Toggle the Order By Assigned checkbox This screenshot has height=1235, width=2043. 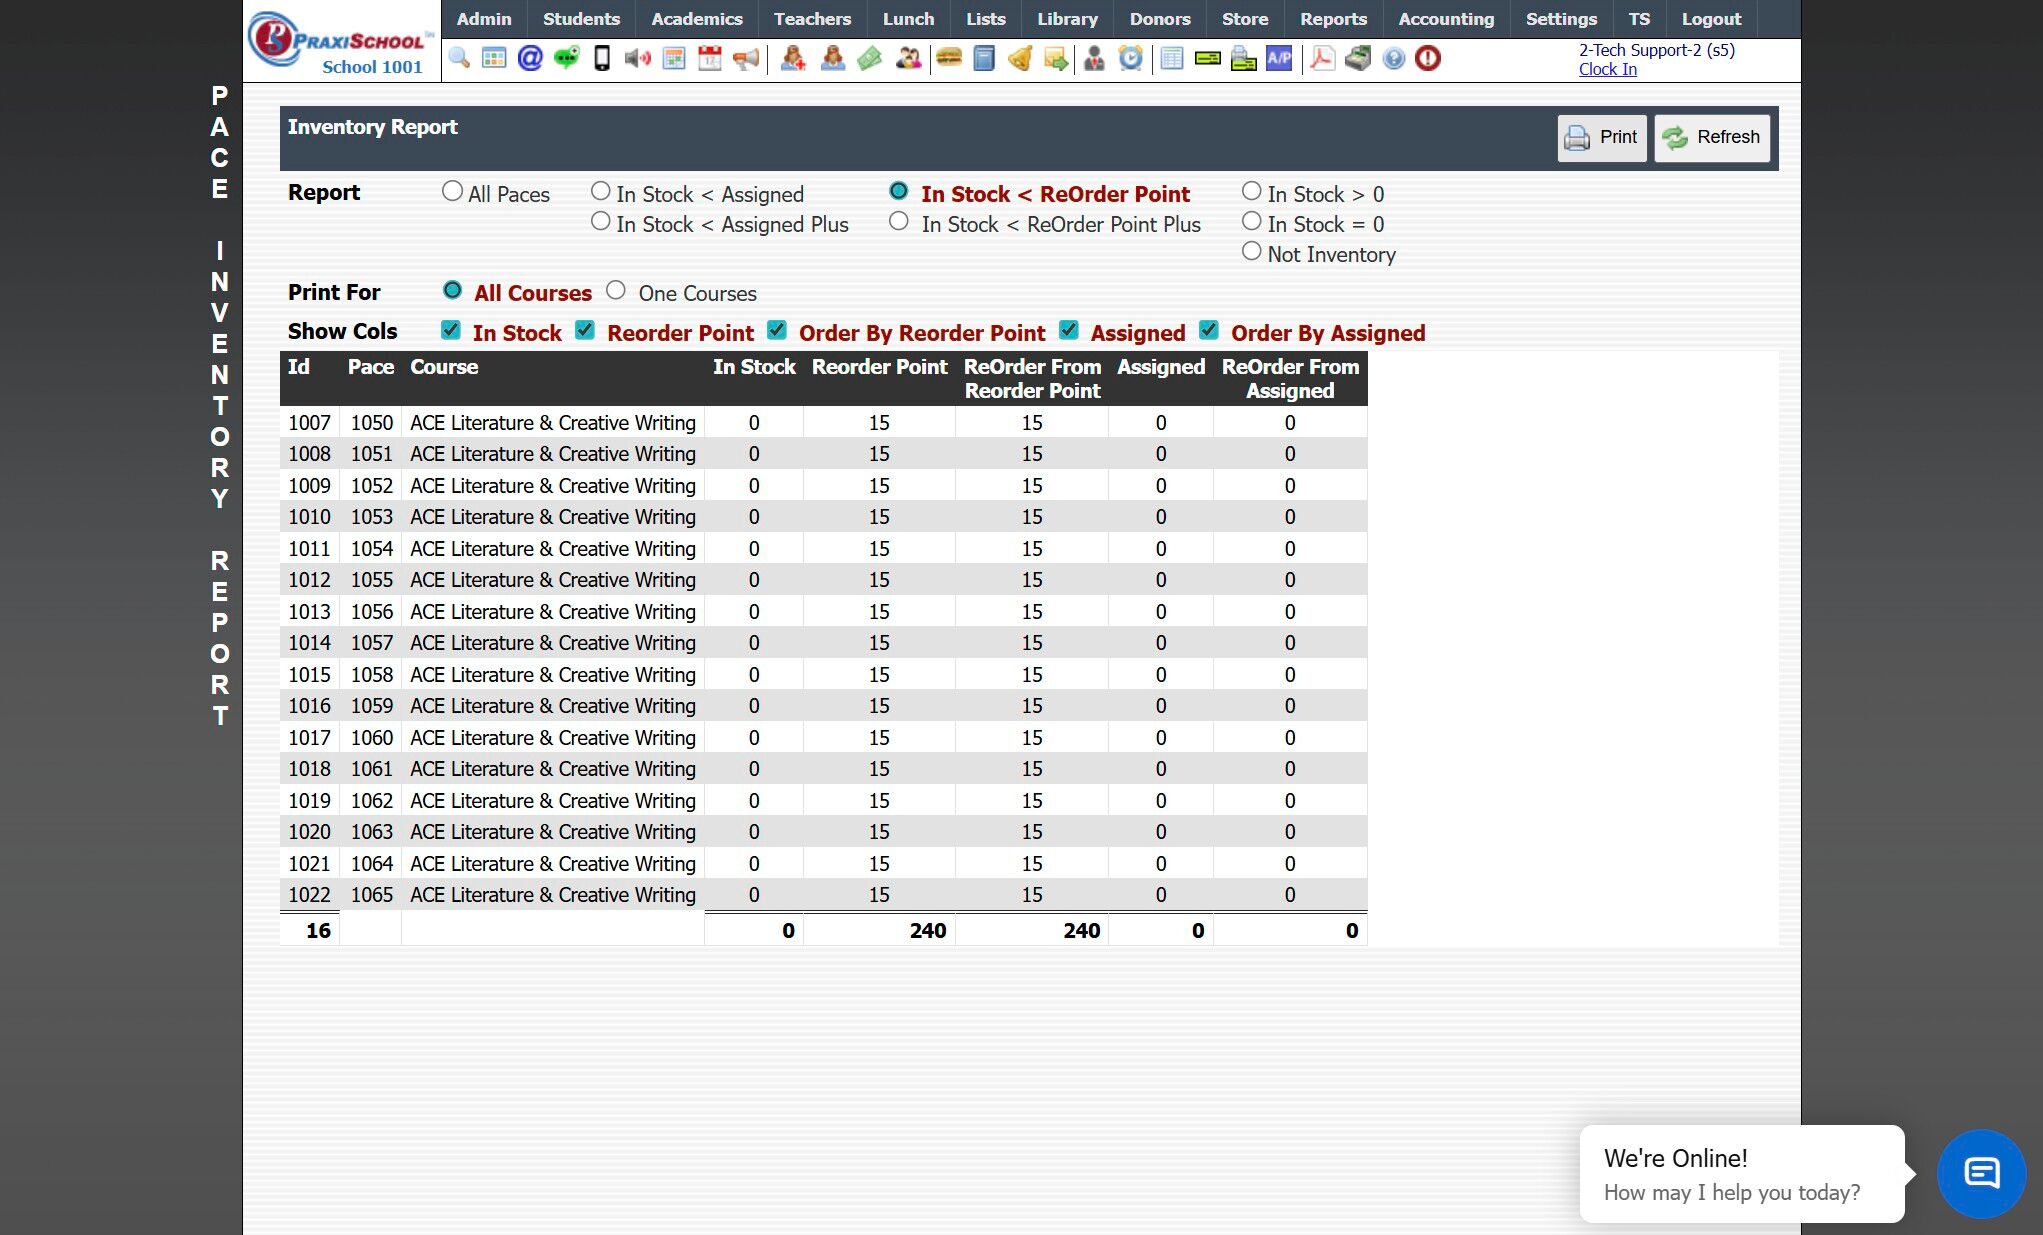click(1209, 330)
